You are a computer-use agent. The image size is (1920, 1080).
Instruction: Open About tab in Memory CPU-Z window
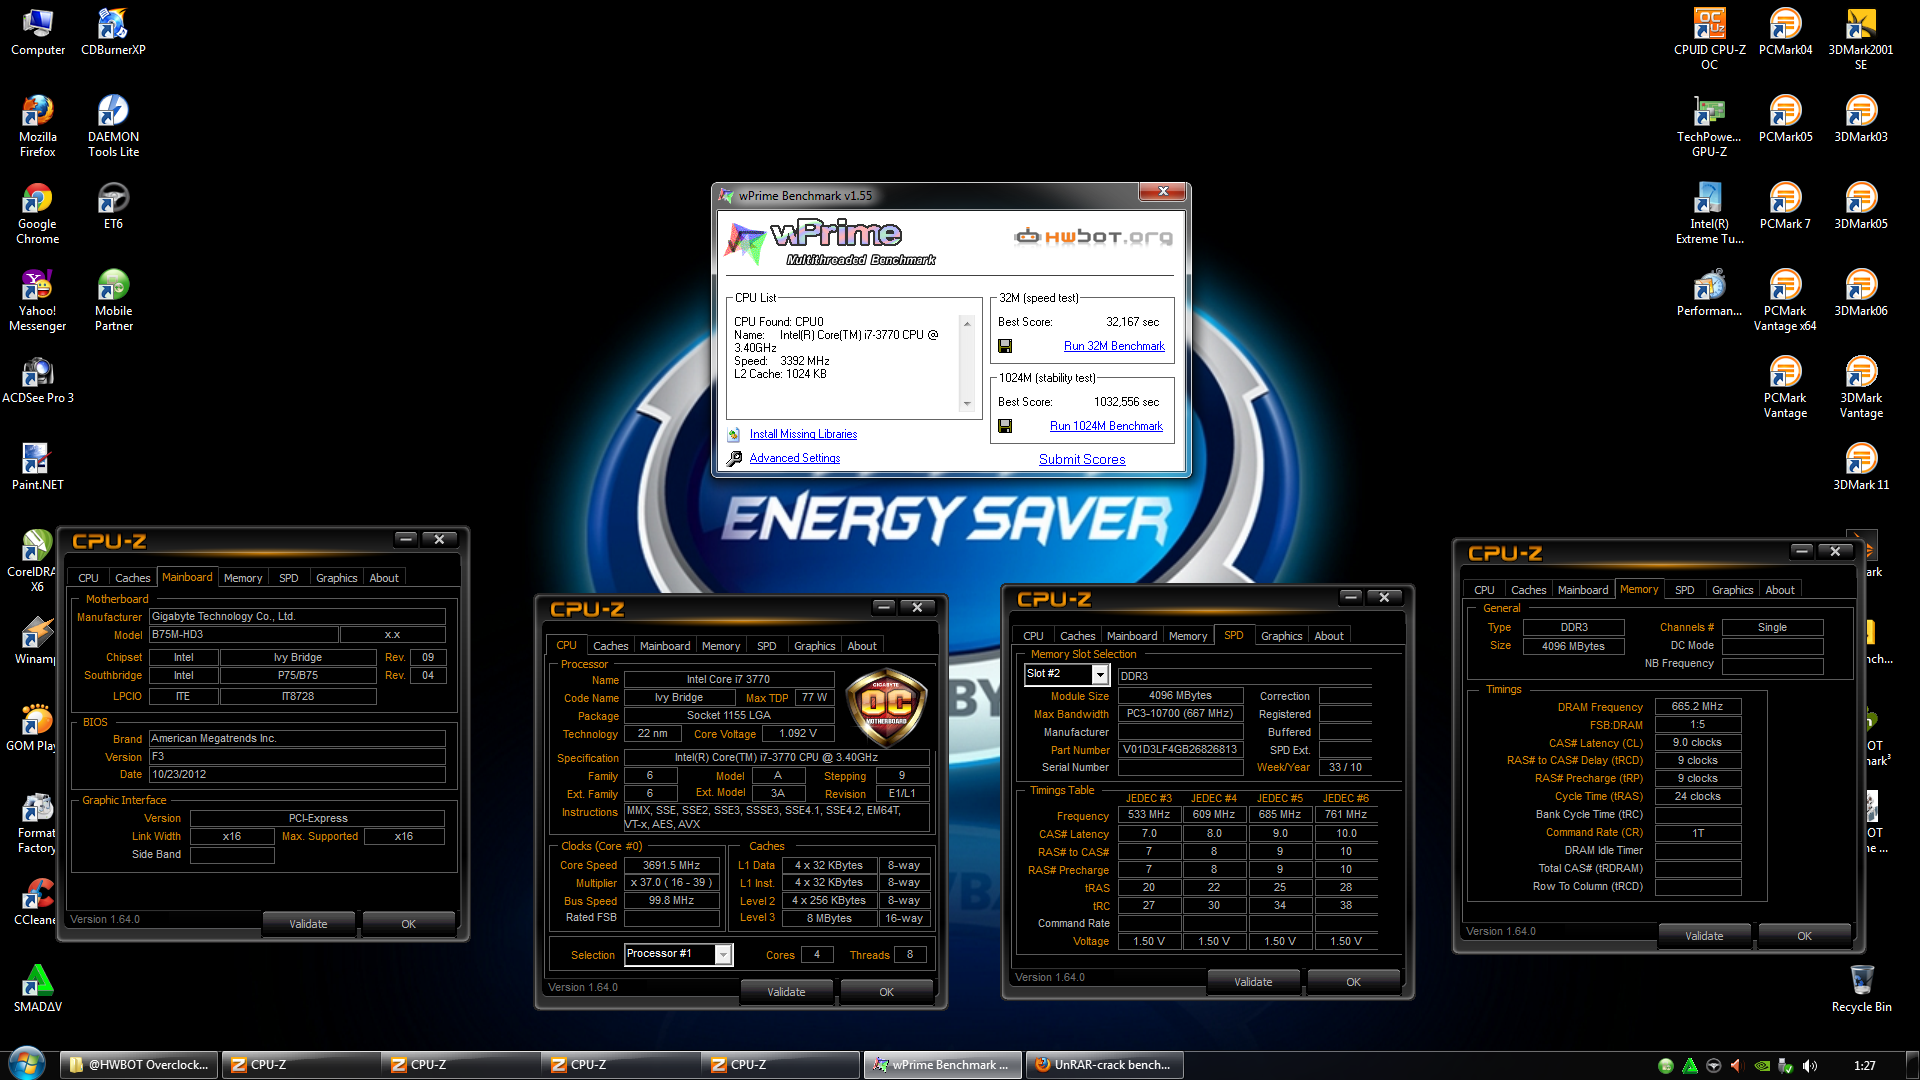[x=1780, y=590]
